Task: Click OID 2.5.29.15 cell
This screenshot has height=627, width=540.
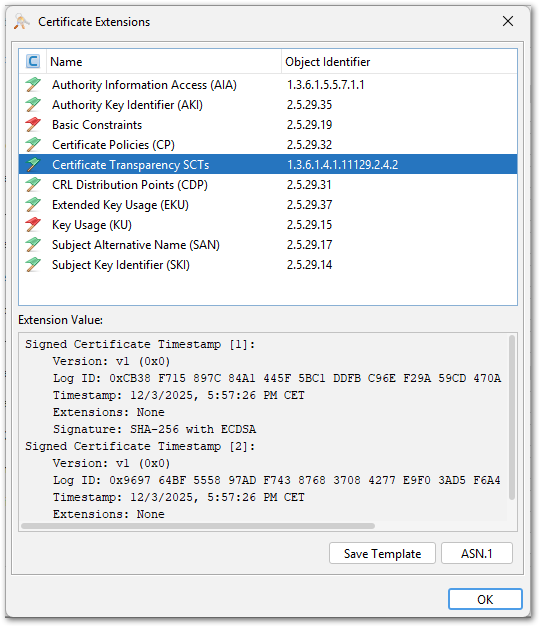Action: click(x=309, y=225)
